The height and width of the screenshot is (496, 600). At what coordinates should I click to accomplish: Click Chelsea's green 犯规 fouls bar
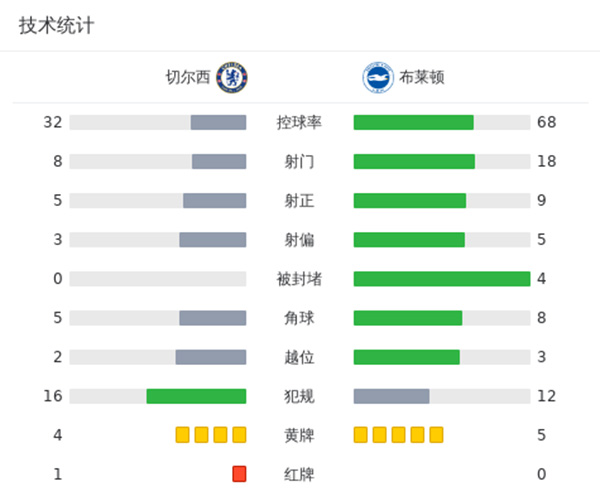196,395
